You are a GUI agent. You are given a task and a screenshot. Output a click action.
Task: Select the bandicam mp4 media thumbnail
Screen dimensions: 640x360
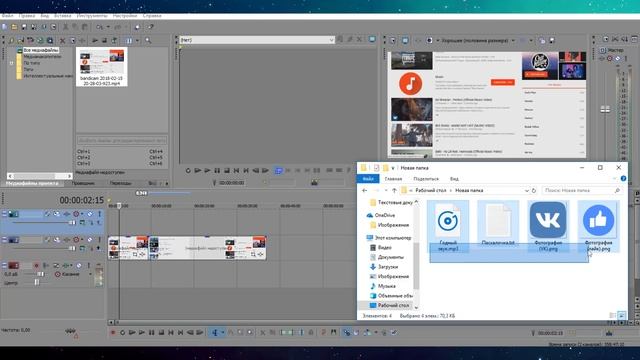click(102, 67)
